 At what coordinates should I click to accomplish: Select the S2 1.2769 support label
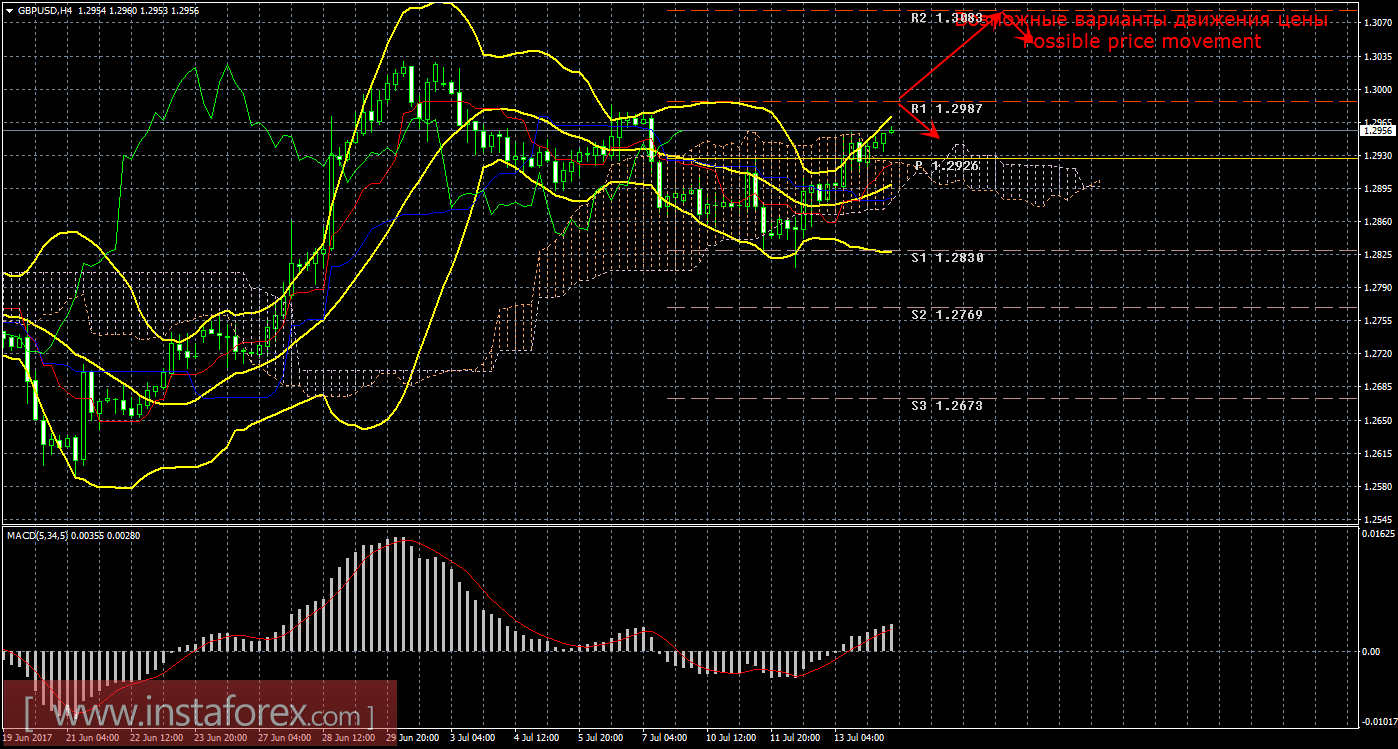[x=946, y=315]
